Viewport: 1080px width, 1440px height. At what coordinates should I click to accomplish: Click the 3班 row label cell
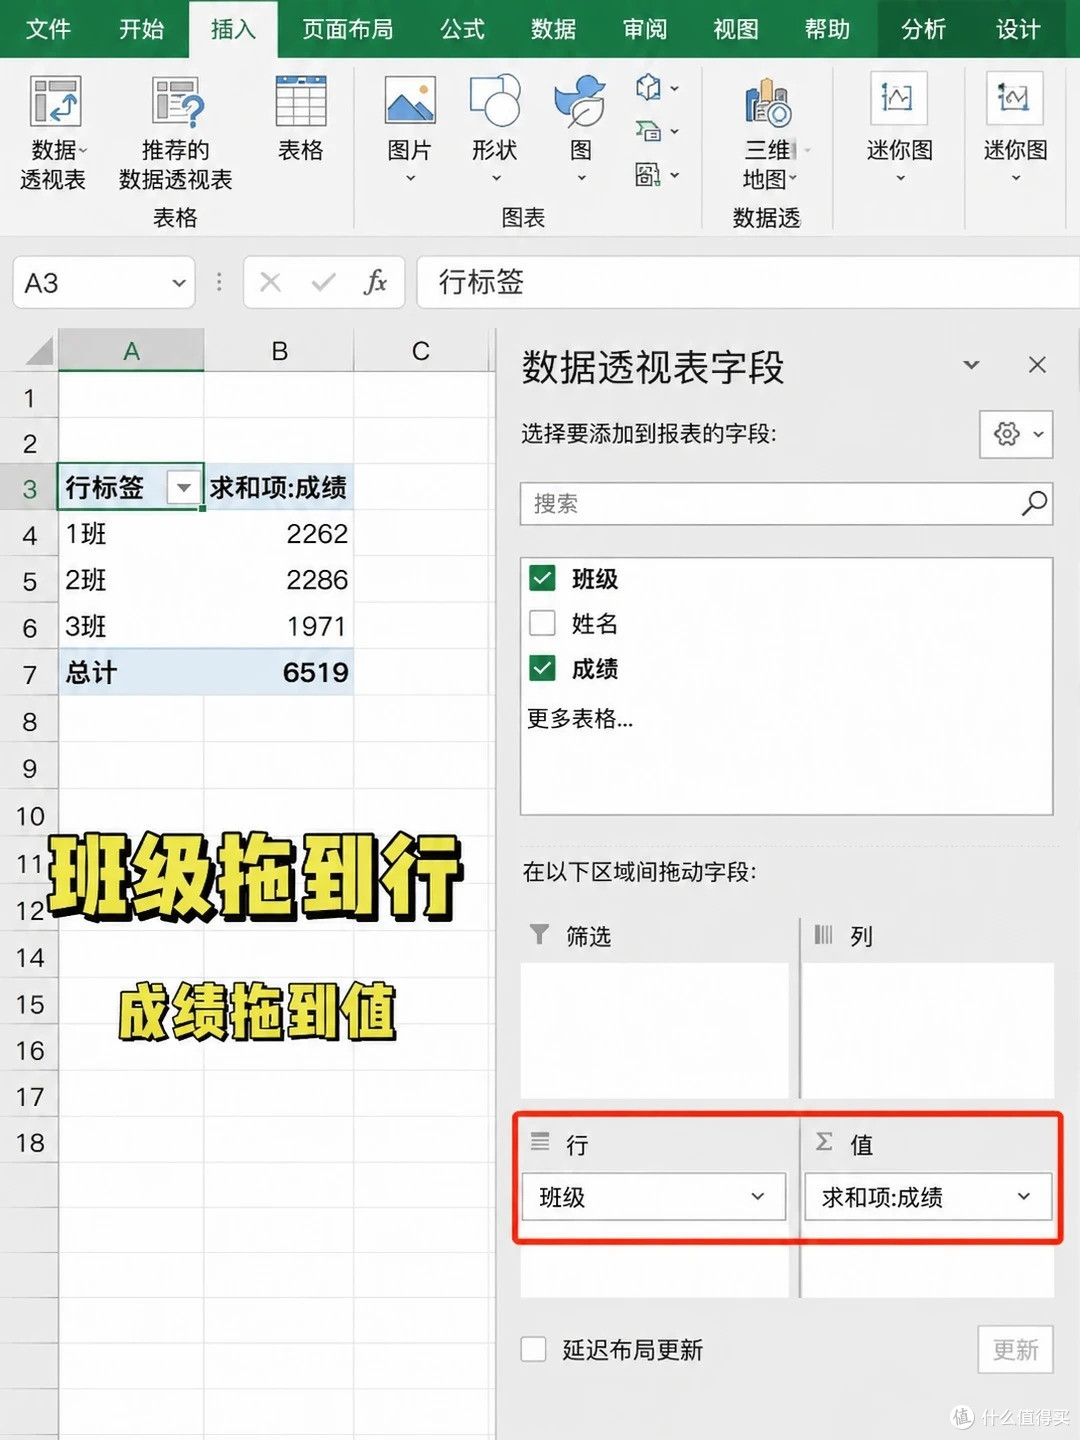(x=131, y=626)
